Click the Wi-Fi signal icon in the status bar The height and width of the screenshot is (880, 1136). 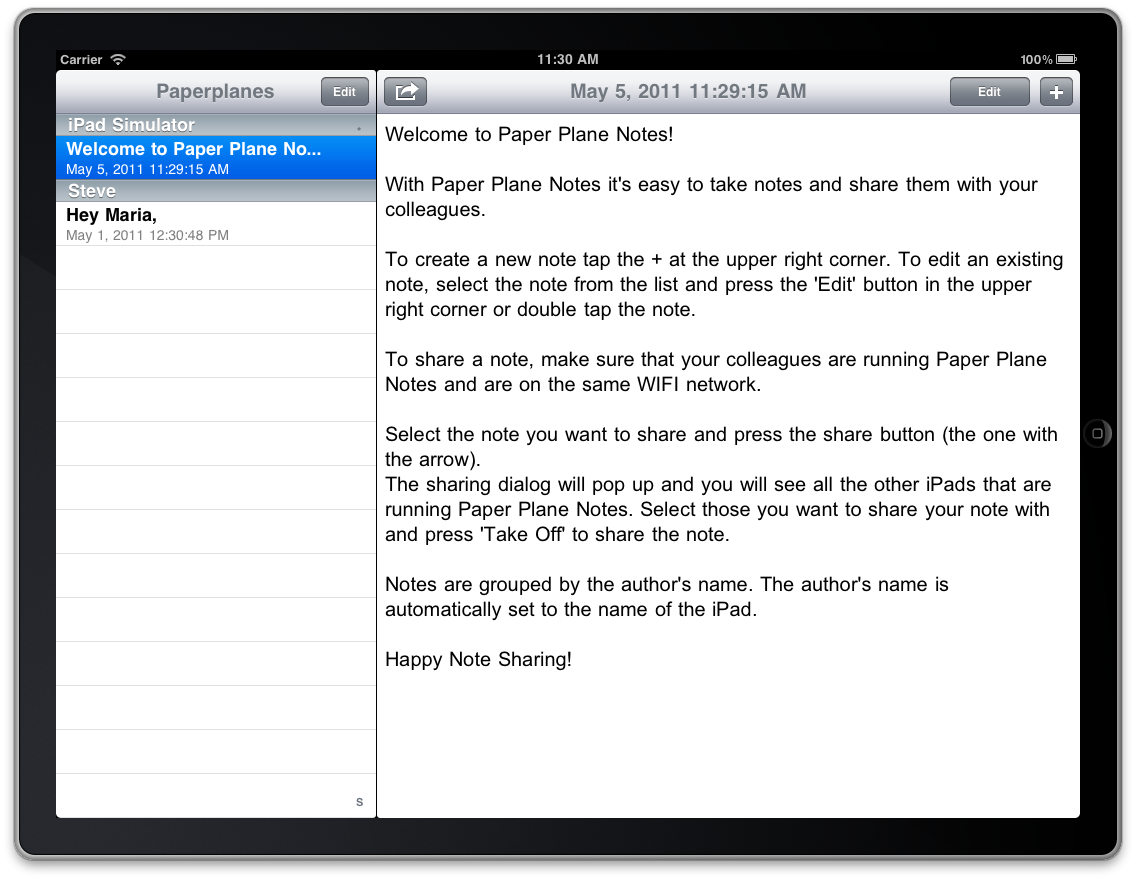118,60
